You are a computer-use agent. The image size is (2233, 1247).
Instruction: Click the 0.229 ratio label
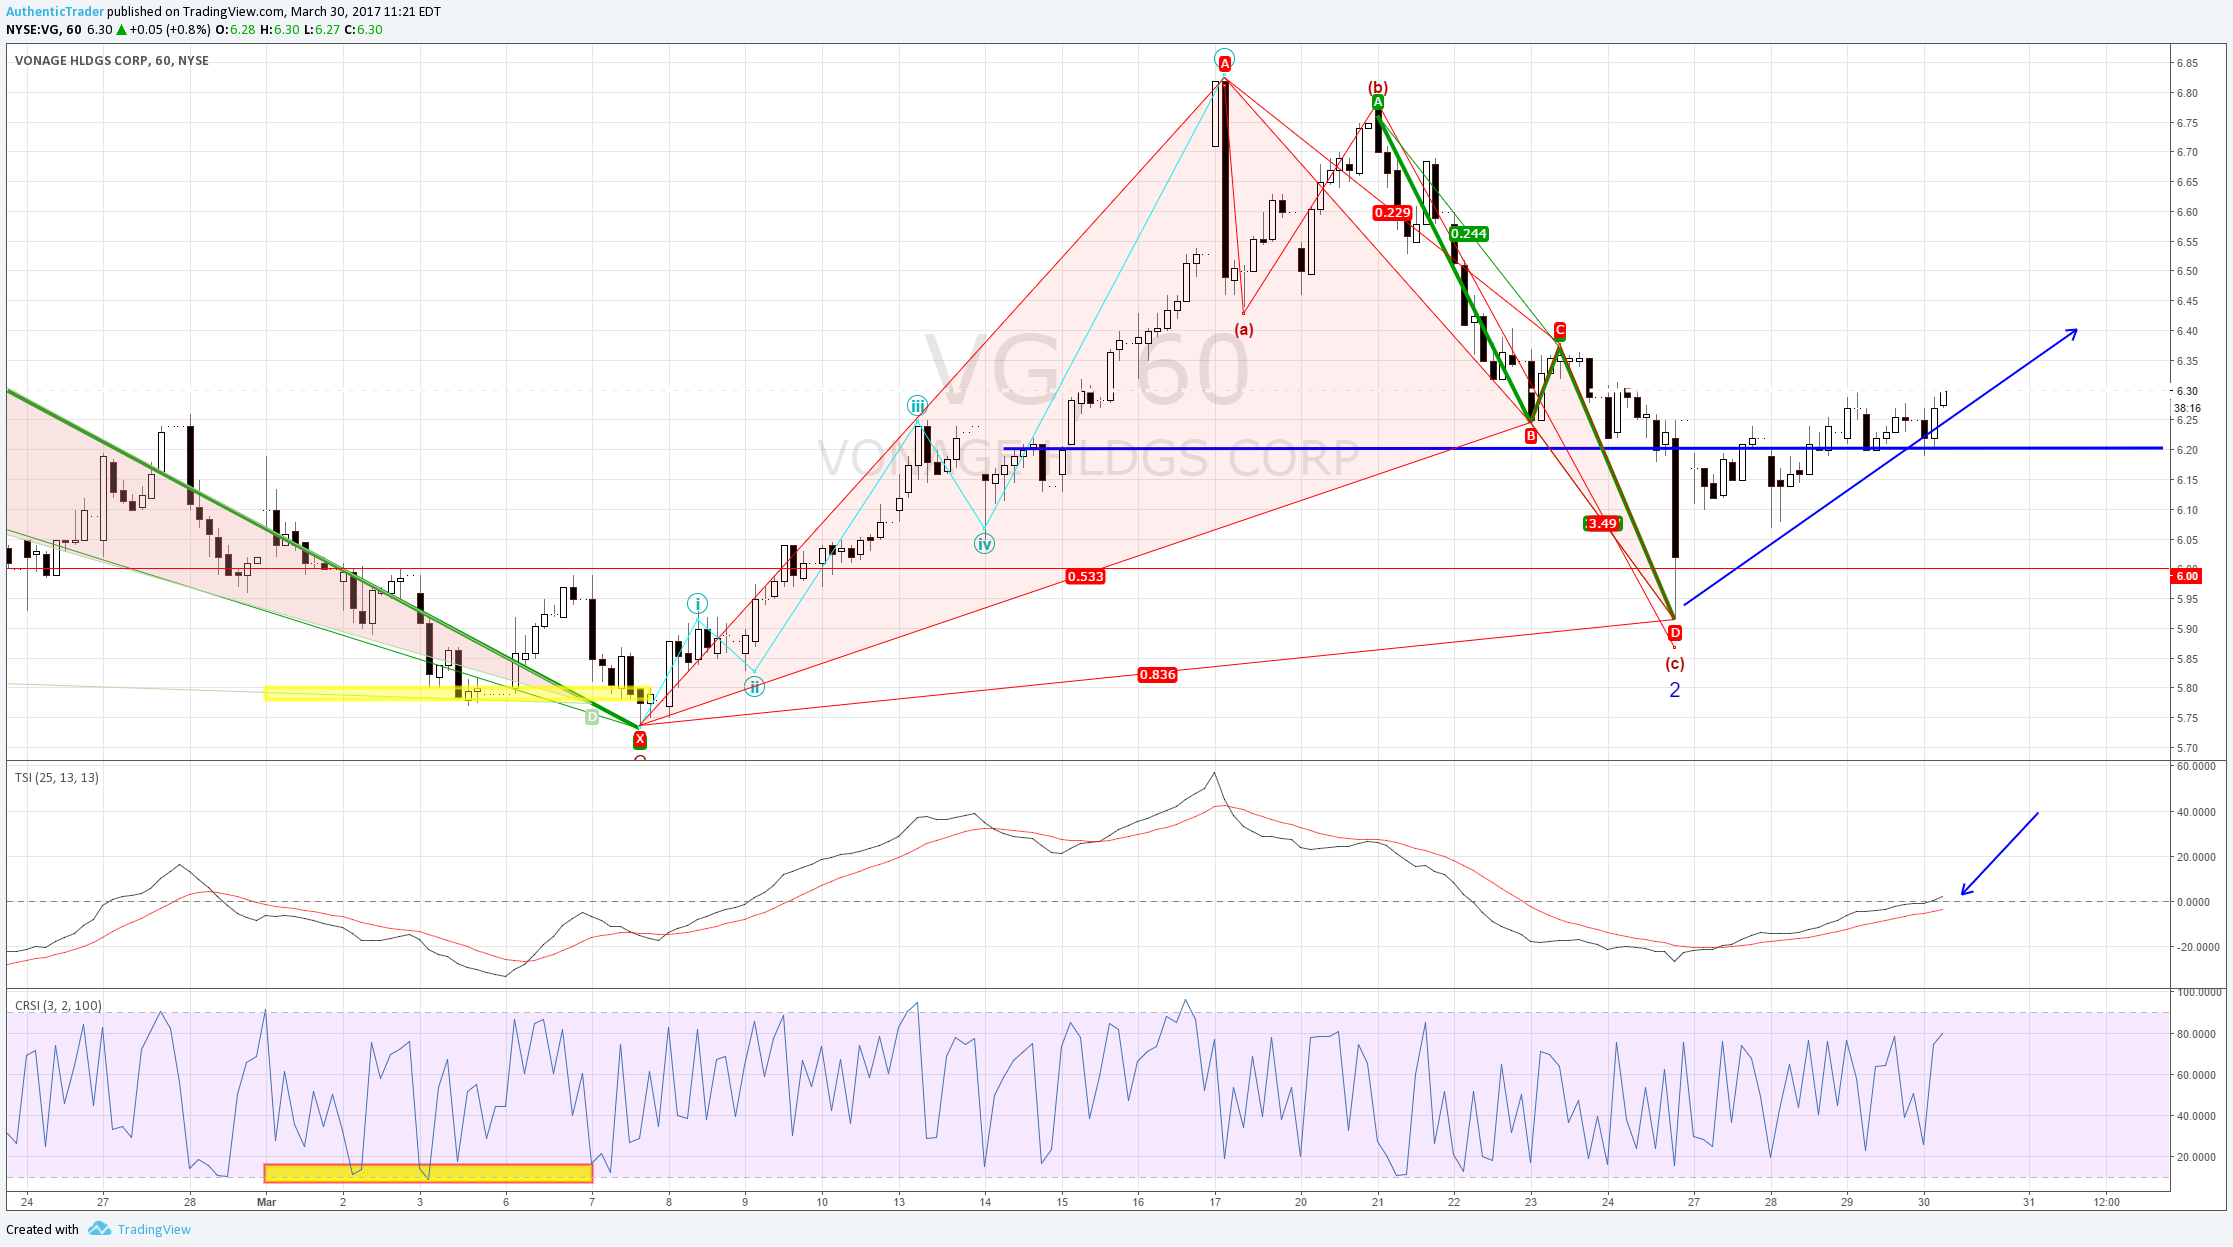[1392, 213]
